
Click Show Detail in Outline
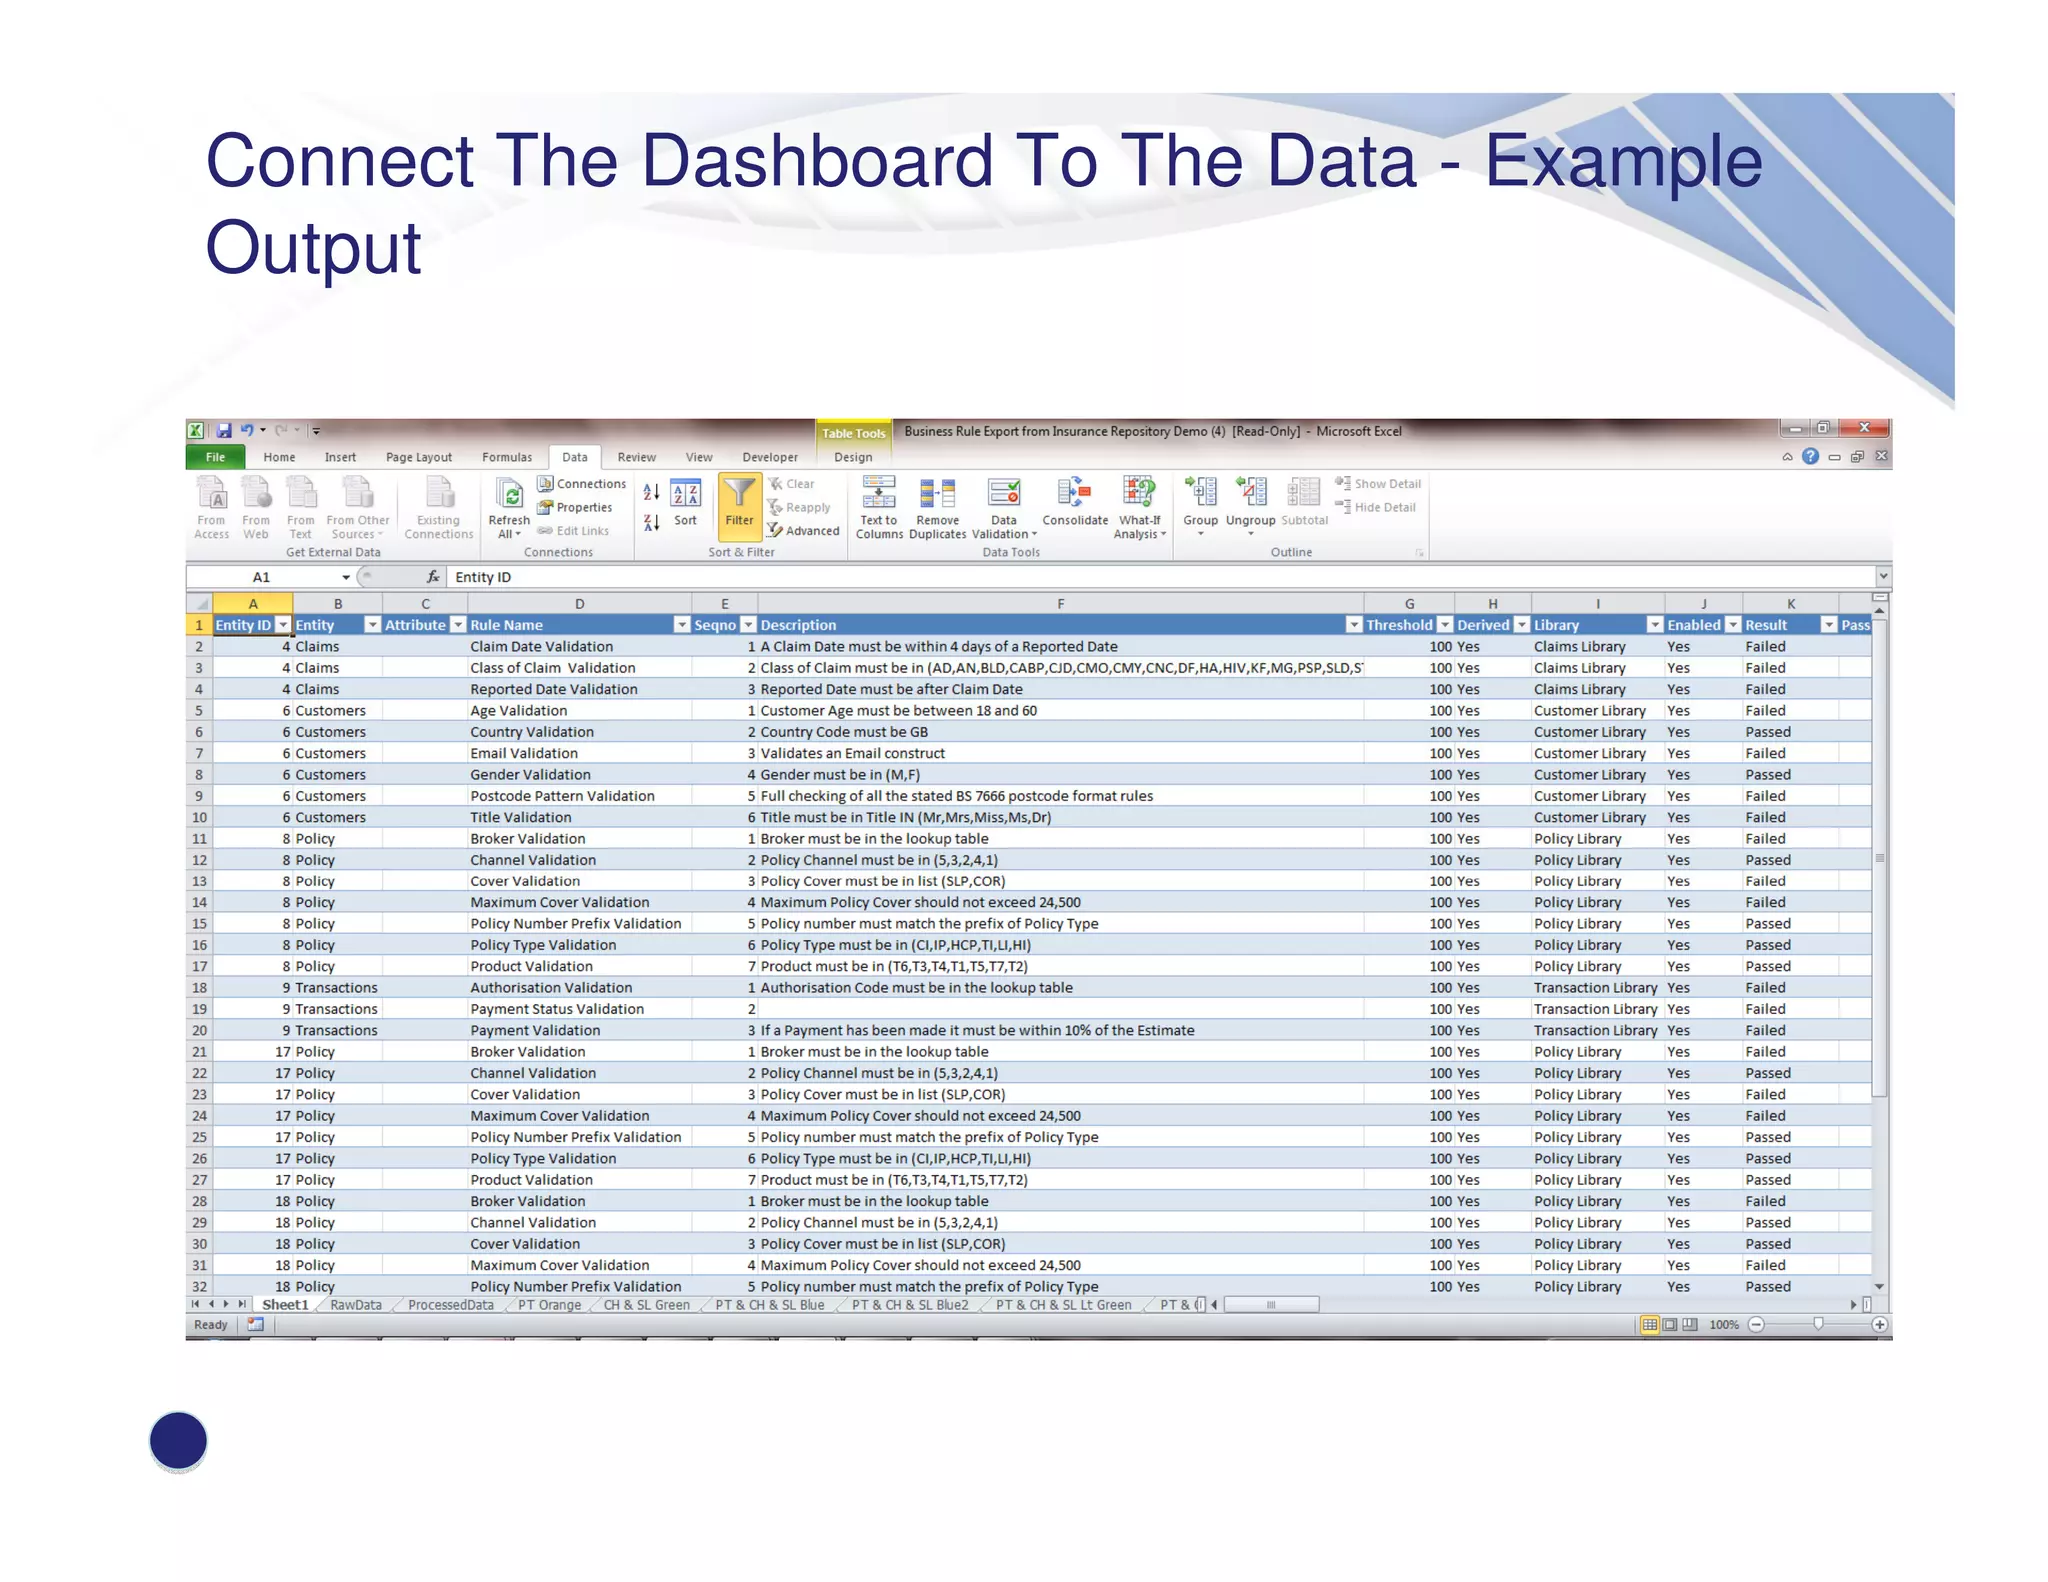[x=1377, y=484]
